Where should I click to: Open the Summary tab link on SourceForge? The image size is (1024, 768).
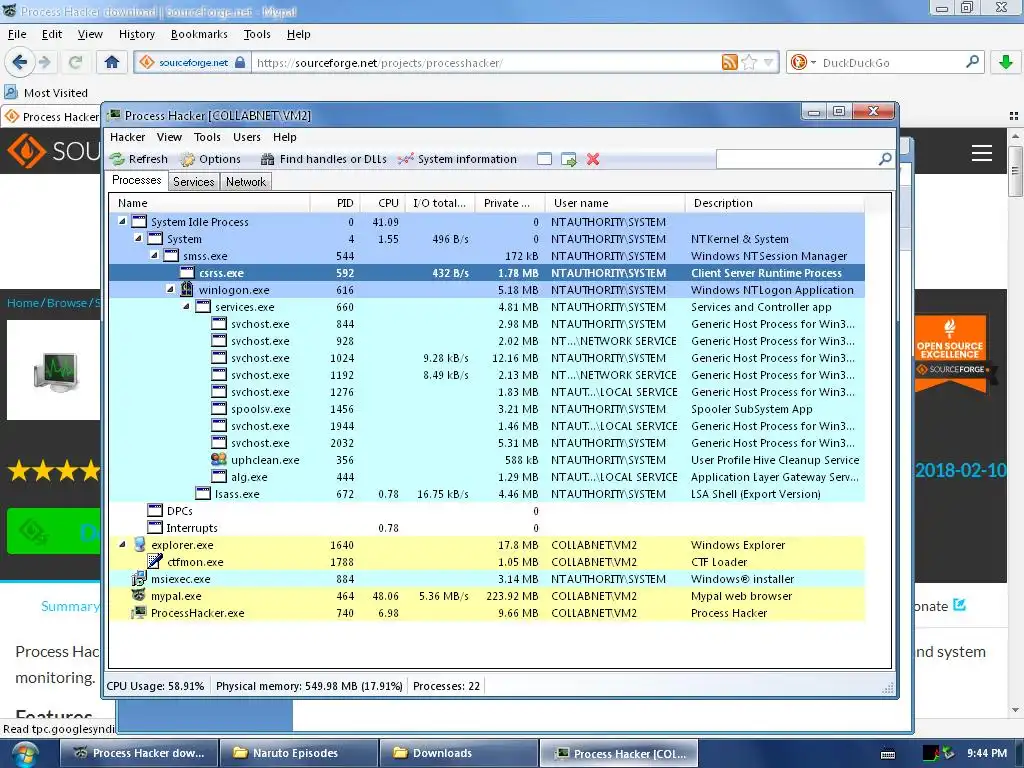point(70,606)
